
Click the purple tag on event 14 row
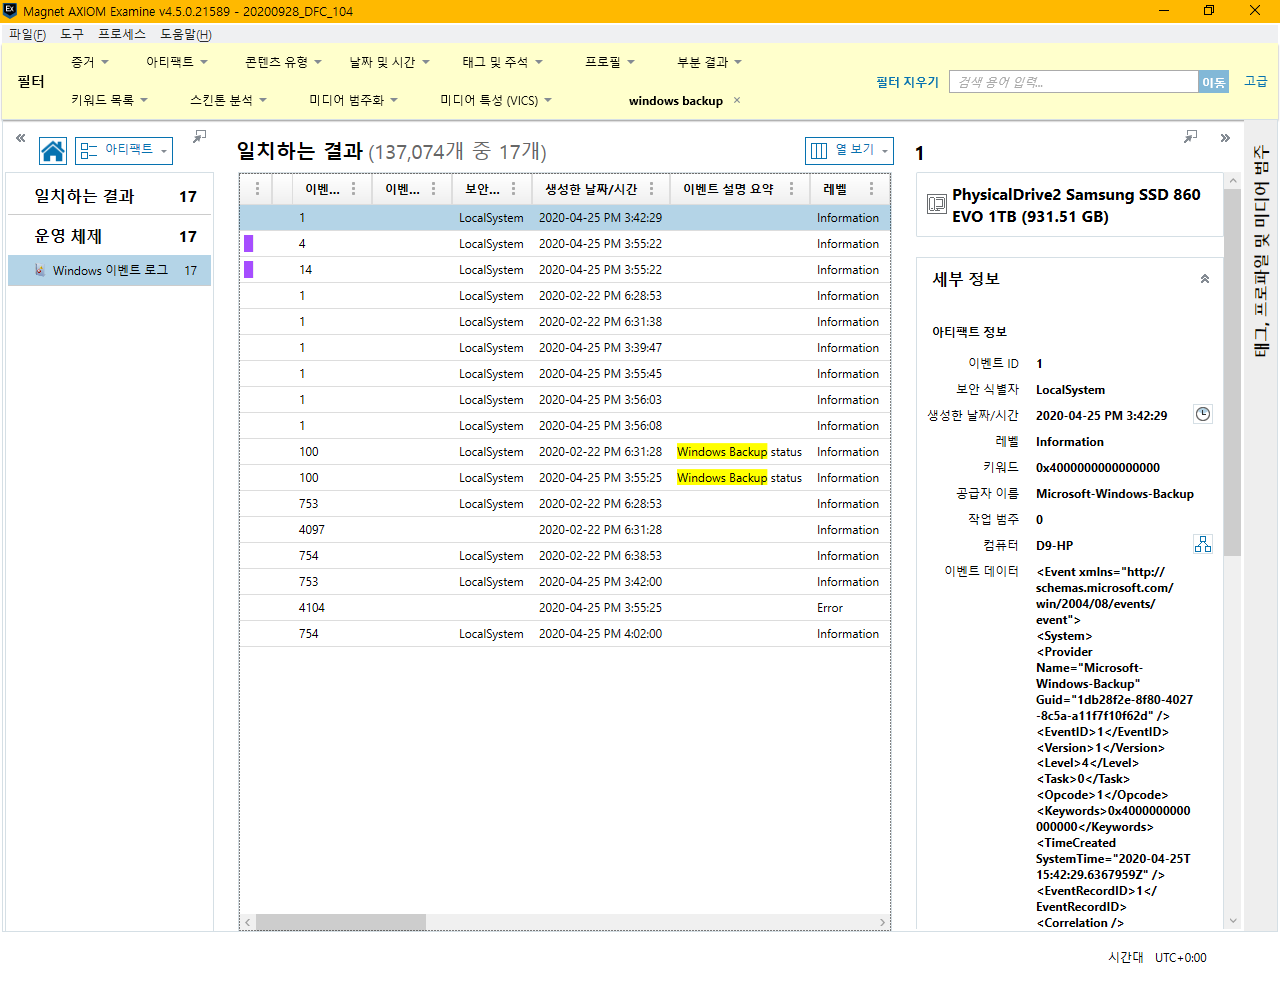pyautogui.click(x=248, y=269)
